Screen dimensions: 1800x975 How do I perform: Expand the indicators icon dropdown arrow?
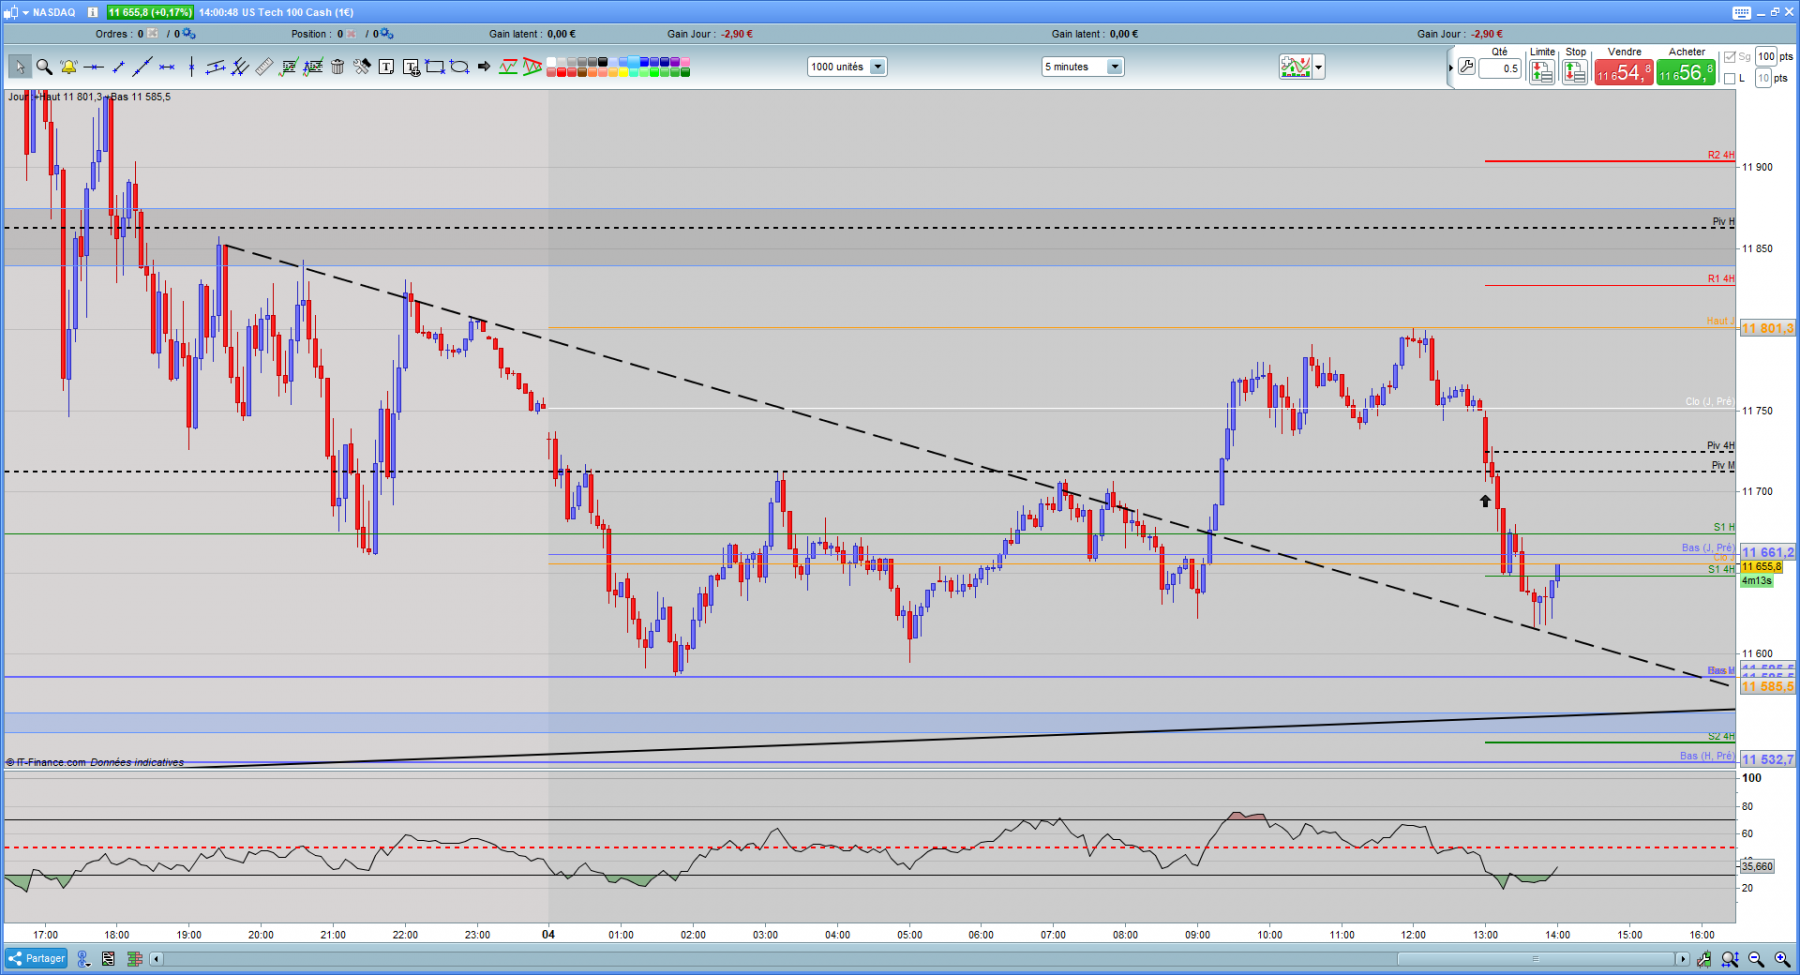pos(1319,67)
